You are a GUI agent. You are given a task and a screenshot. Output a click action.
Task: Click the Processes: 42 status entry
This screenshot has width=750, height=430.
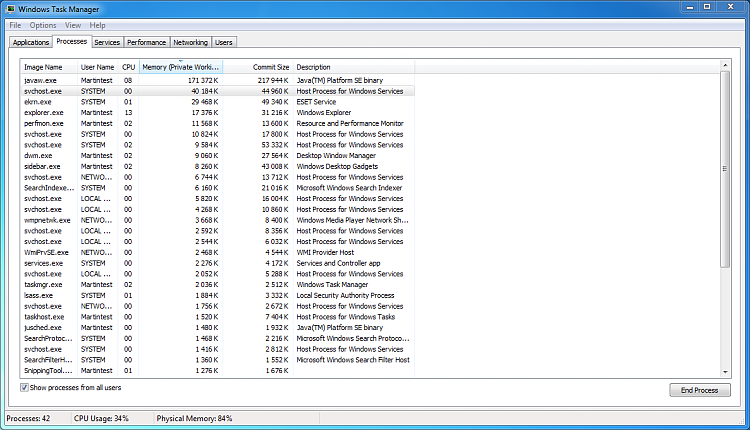pos(28,418)
